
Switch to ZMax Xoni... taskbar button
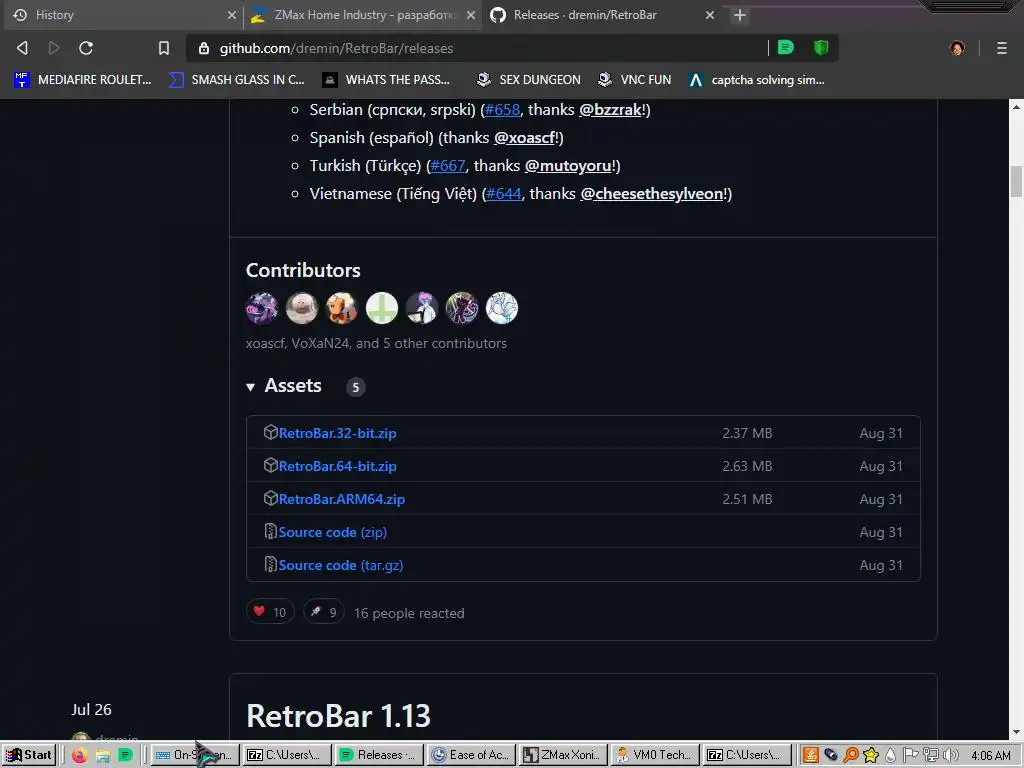click(x=563, y=755)
